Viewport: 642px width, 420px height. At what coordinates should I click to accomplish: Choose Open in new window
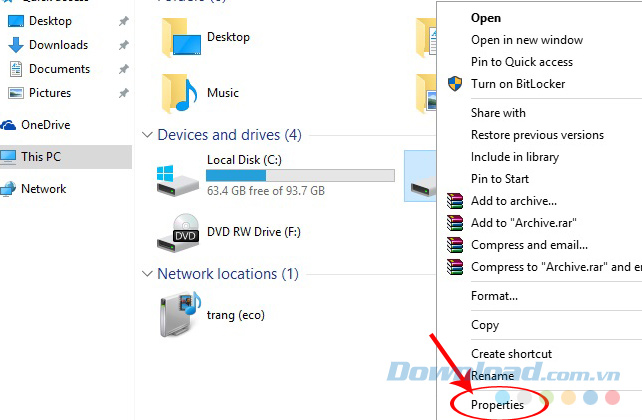tap(527, 40)
